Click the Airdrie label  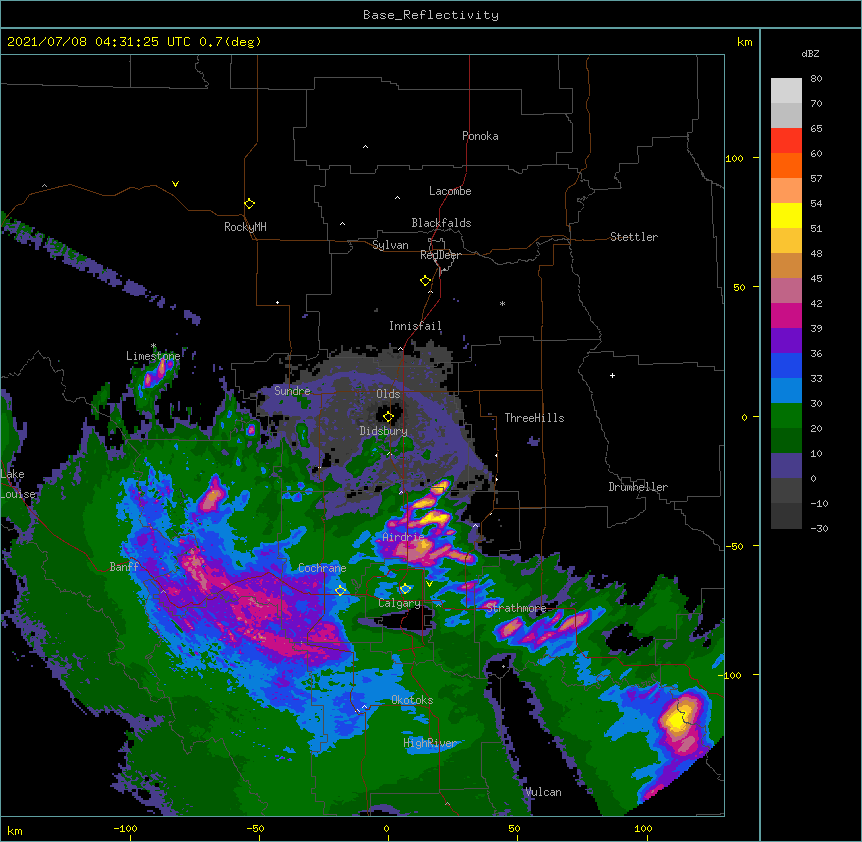click(x=403, y=536)
